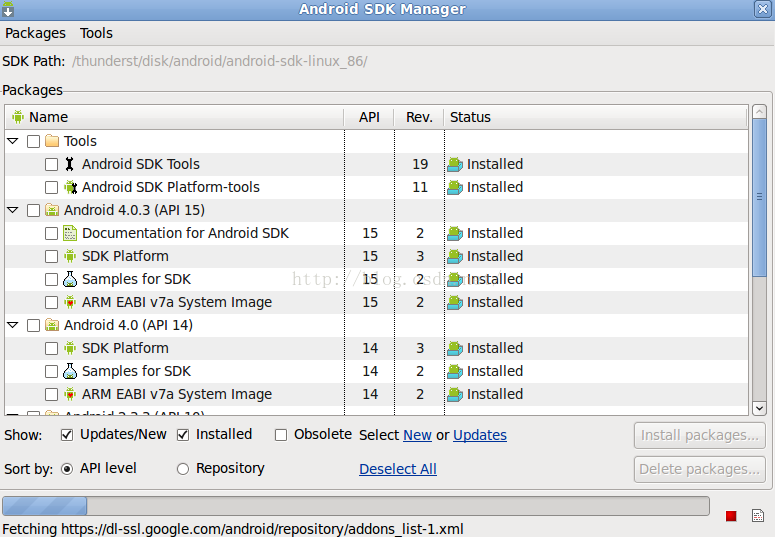Check the API 14 Samples for SDK checkbox

[x=51, y=371]
